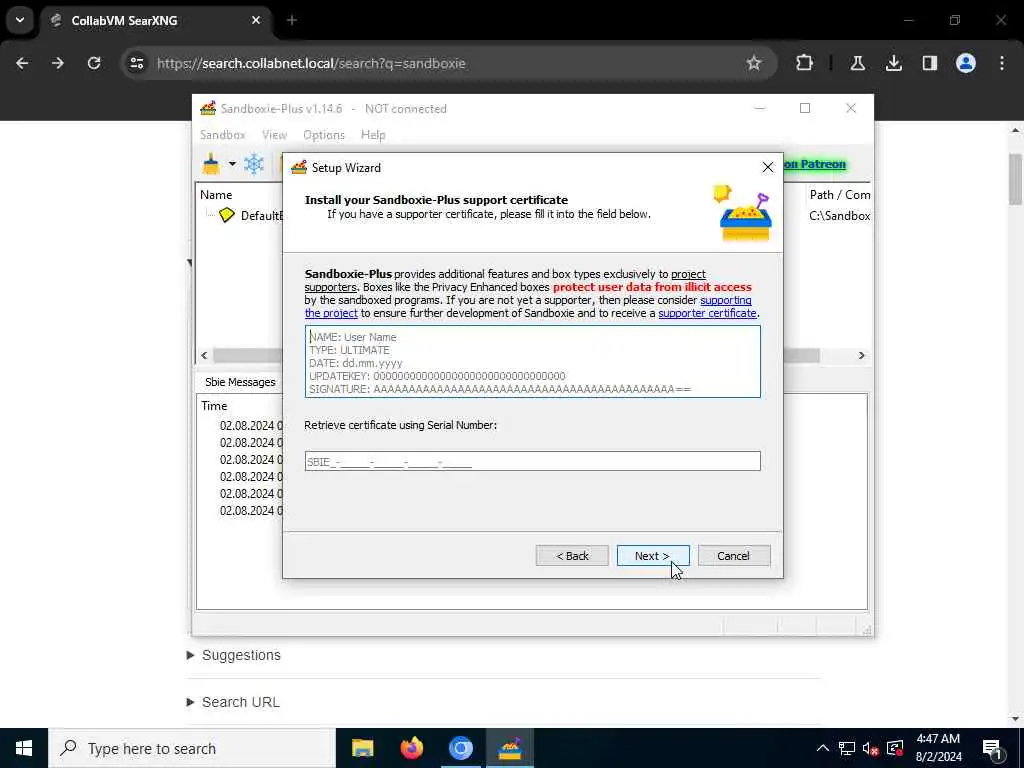
Task: Click the Path / Command column header
Action: (839, 195)
